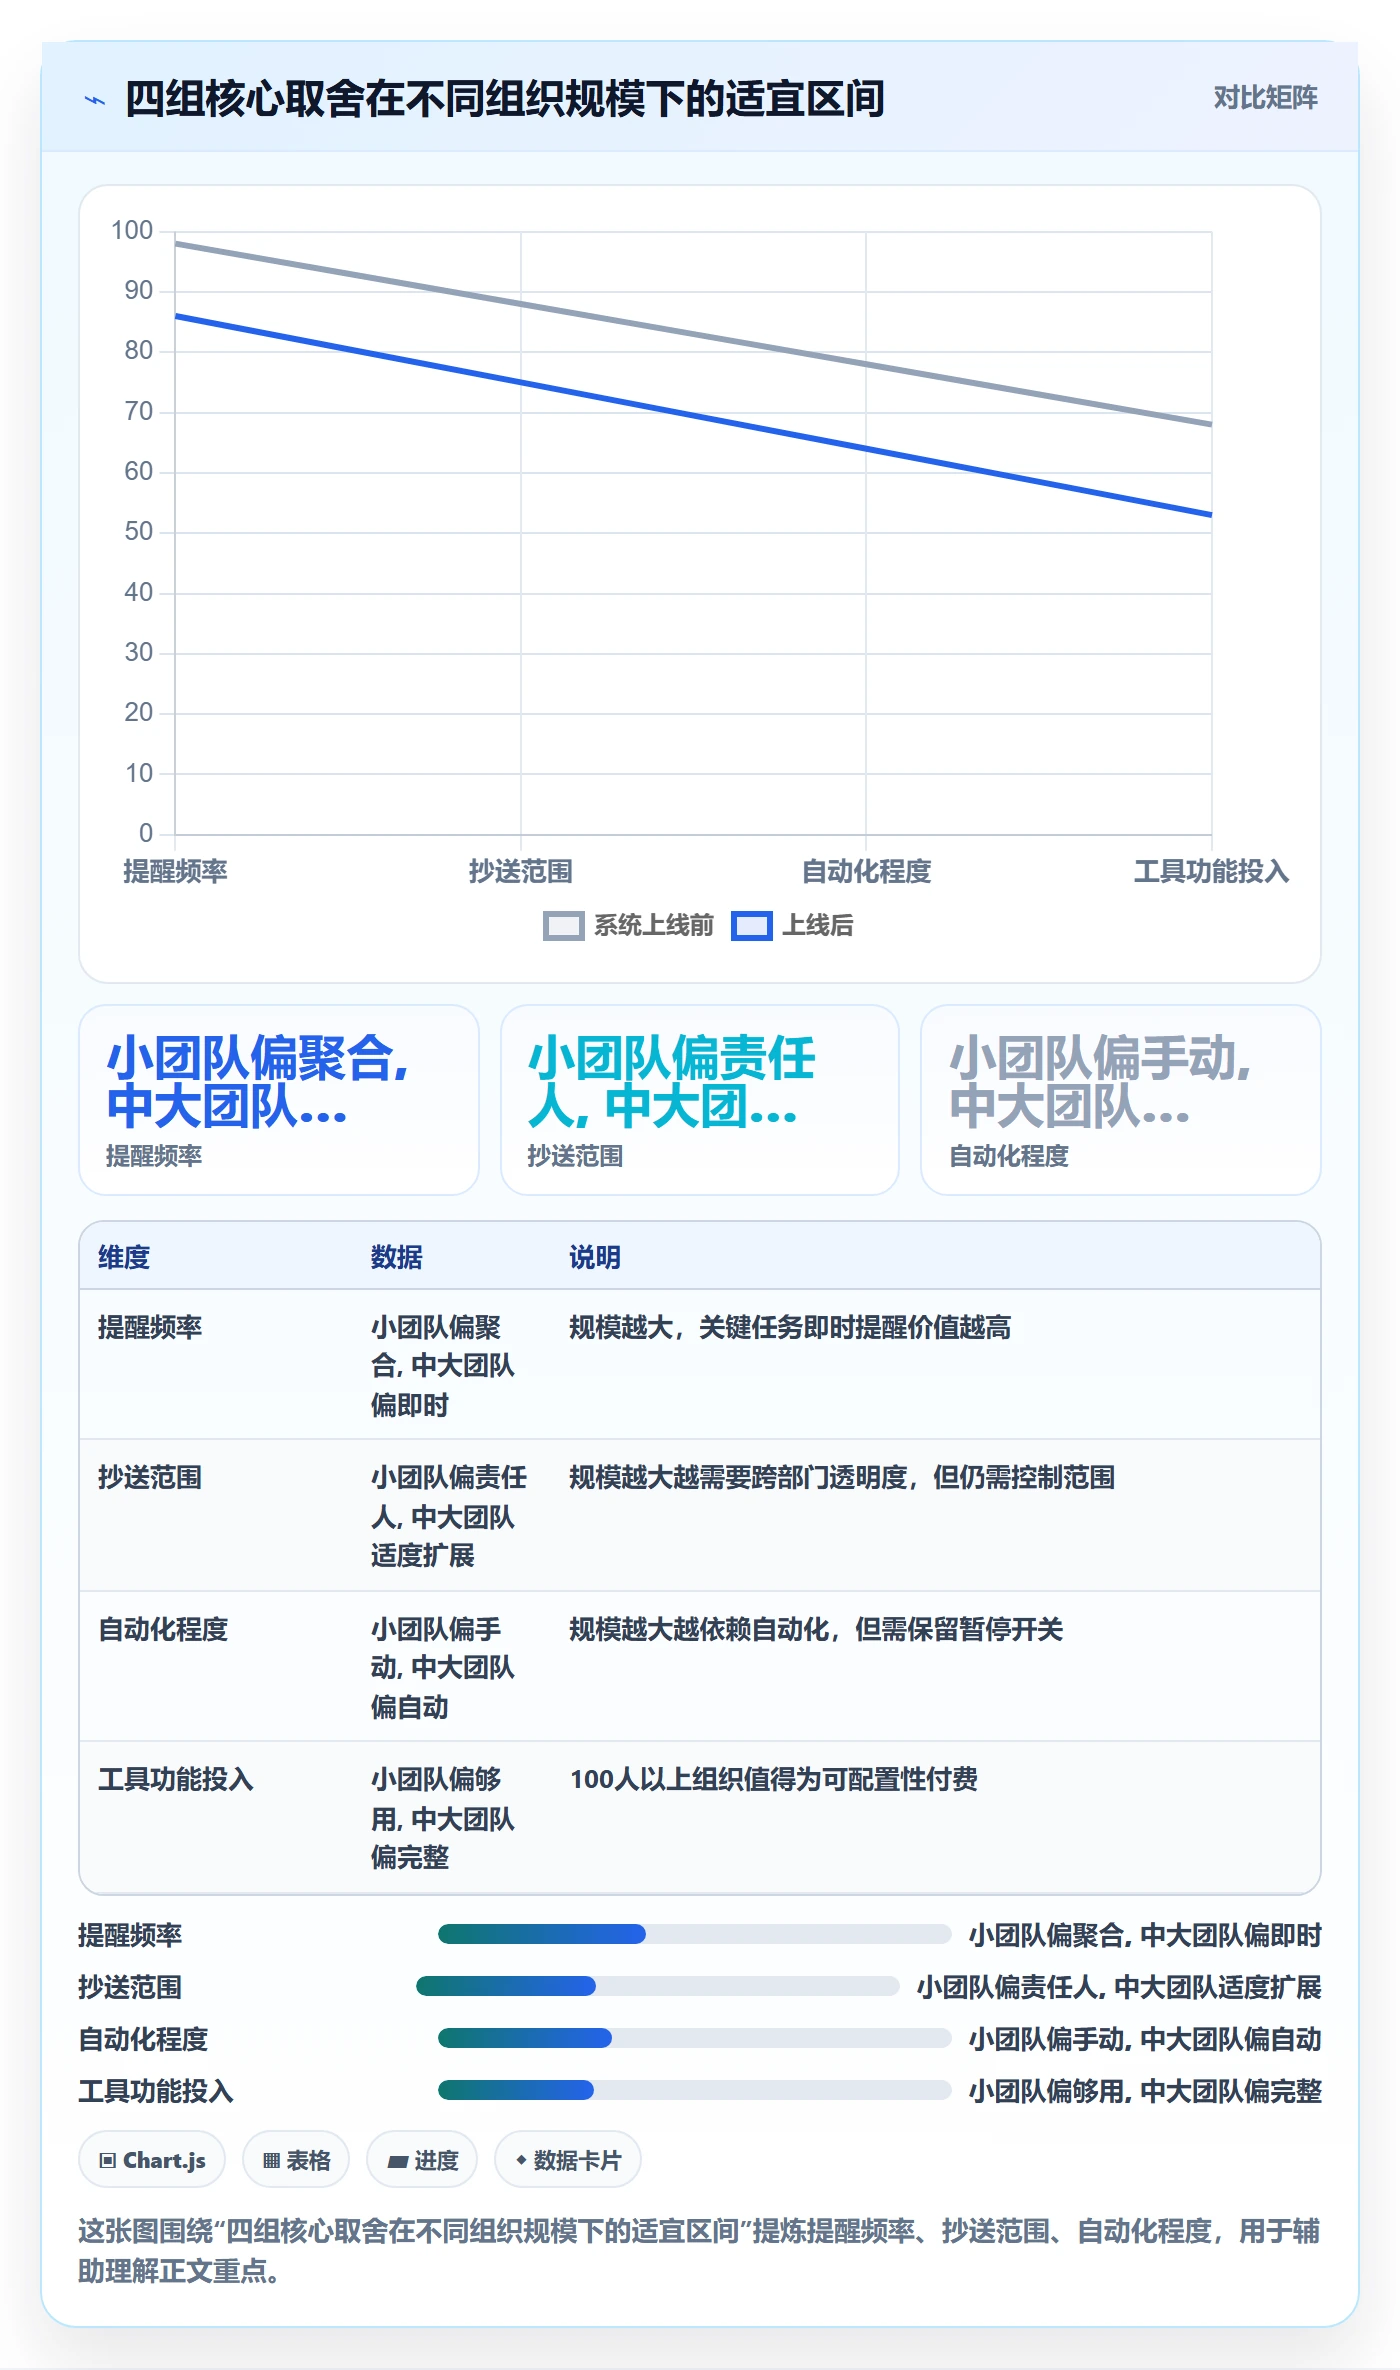
Task: Click the "抄送范围" x-axis label on the chart
Action: click(x=521, y=871)
